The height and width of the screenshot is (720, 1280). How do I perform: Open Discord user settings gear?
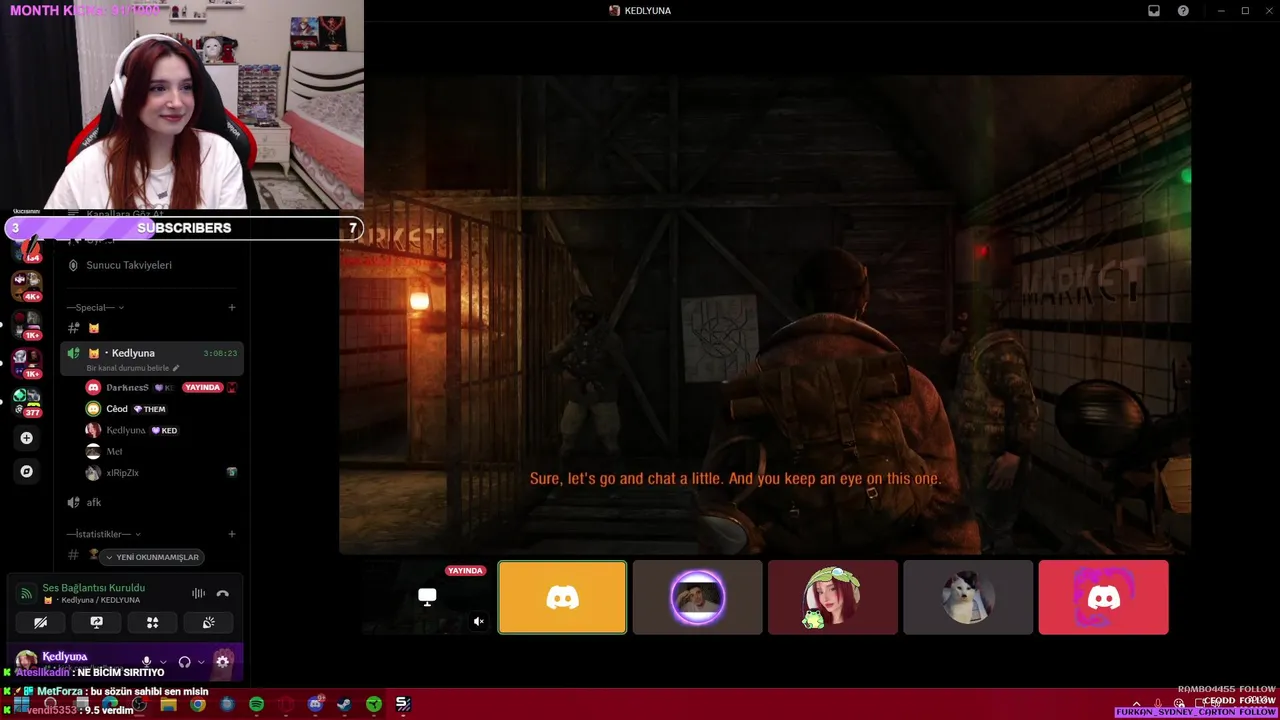click(x=223, y=661)
